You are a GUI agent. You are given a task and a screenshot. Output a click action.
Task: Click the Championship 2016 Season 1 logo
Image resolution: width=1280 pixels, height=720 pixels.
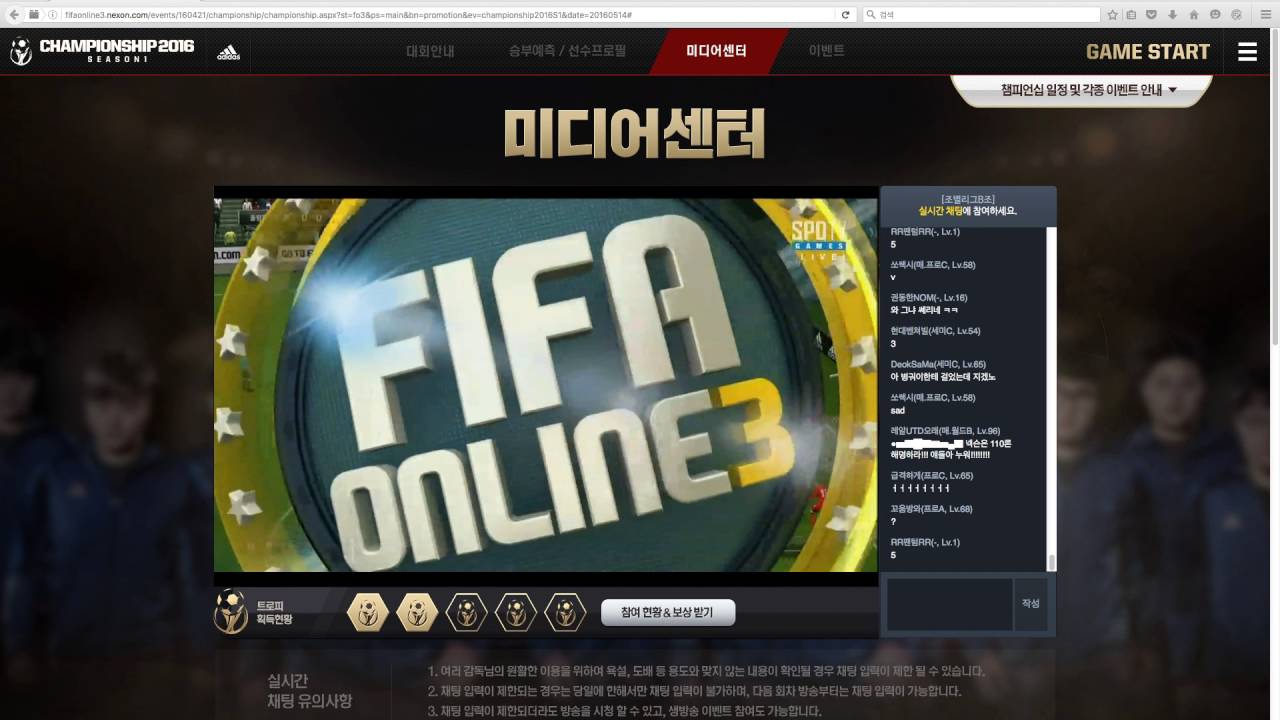[x=102, y=51]
